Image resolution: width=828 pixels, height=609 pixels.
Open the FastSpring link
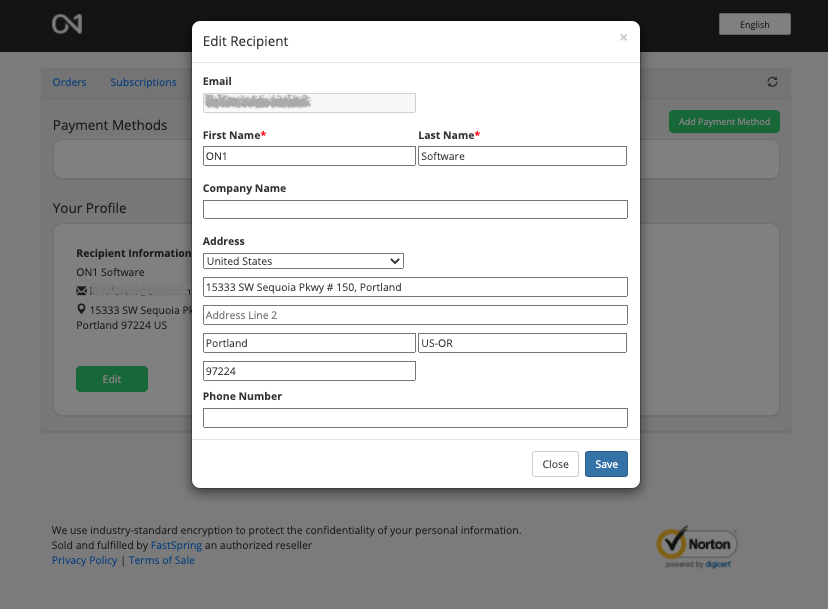coord(176,545)
